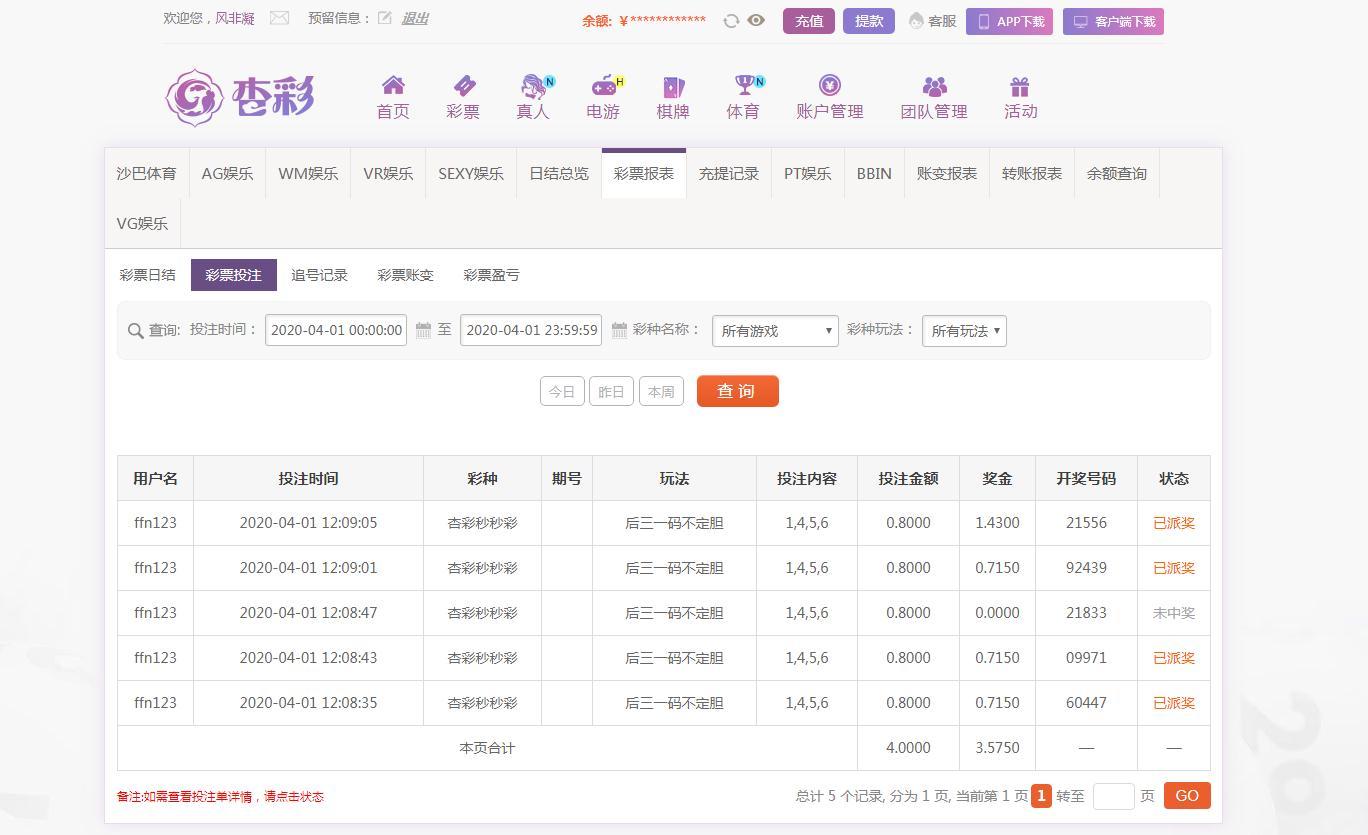The width and height of the screenshot is (1368, 835).
Task: Expand the 彩种玩法 所有玩法 dropdown
Action: 964,331
